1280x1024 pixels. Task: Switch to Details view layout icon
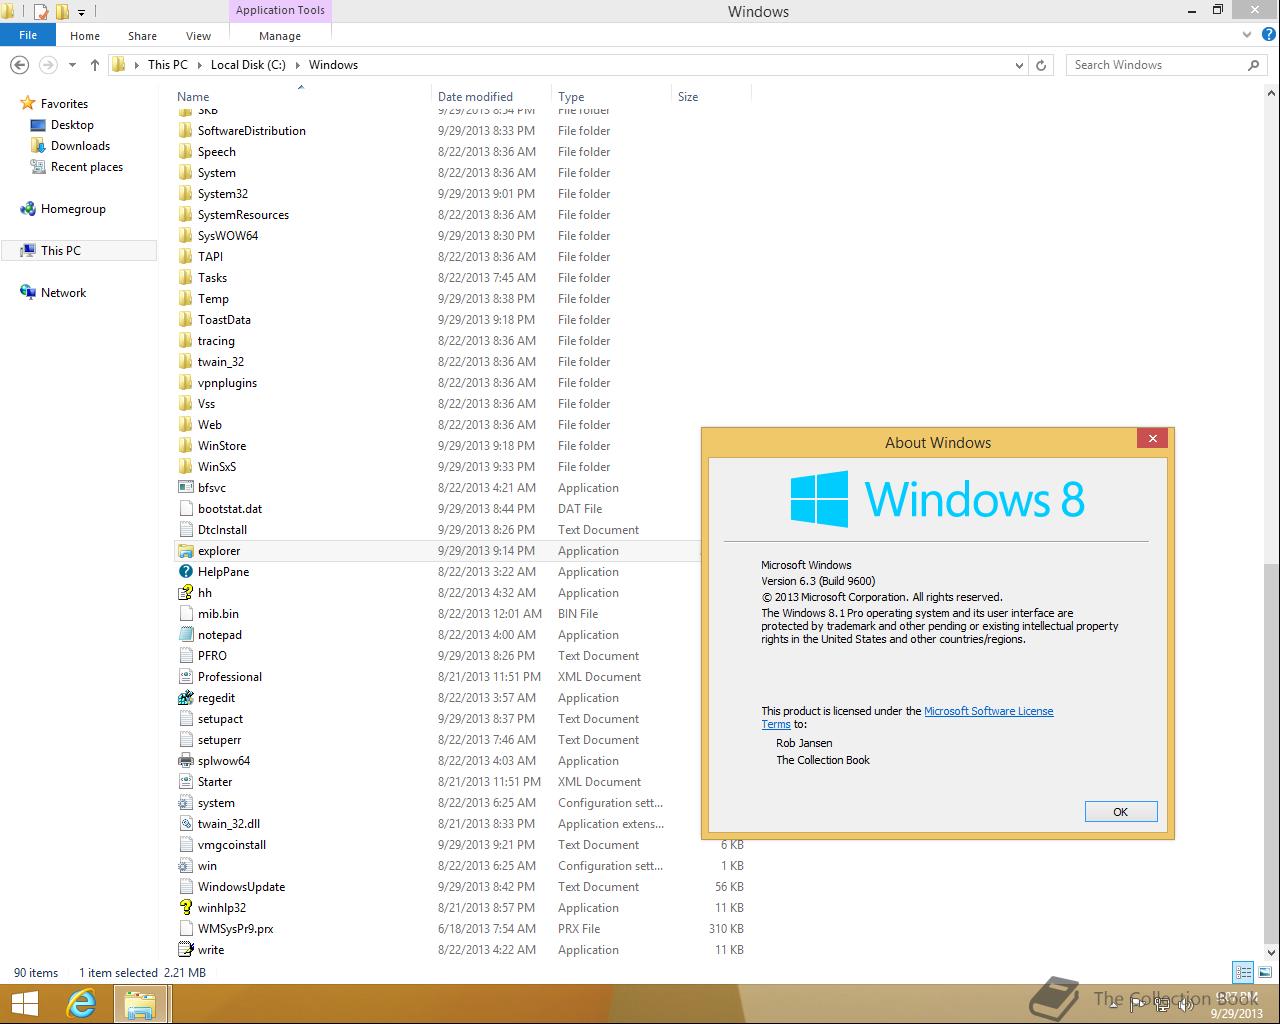(x=1243, y=972)
